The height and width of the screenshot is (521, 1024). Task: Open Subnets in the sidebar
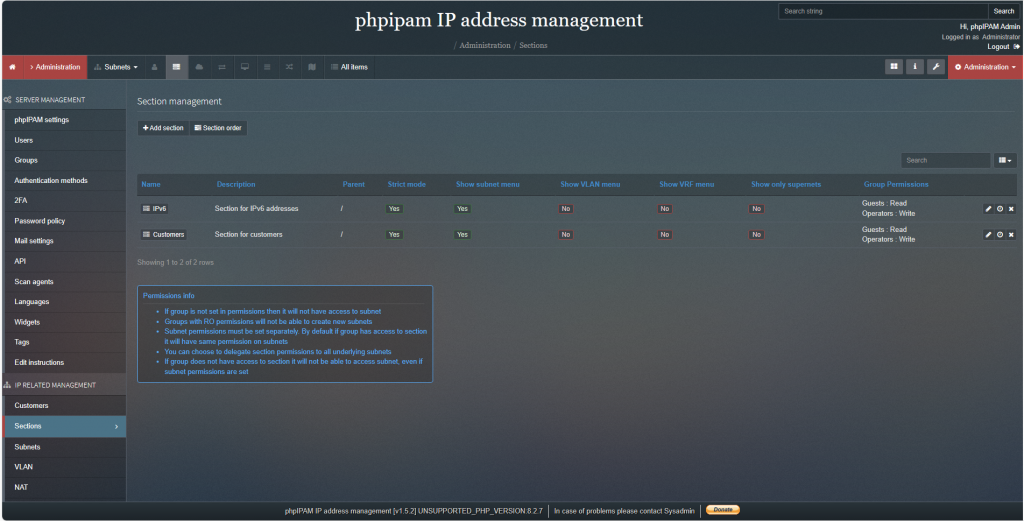pyautogui.click(x=65, y=447)
